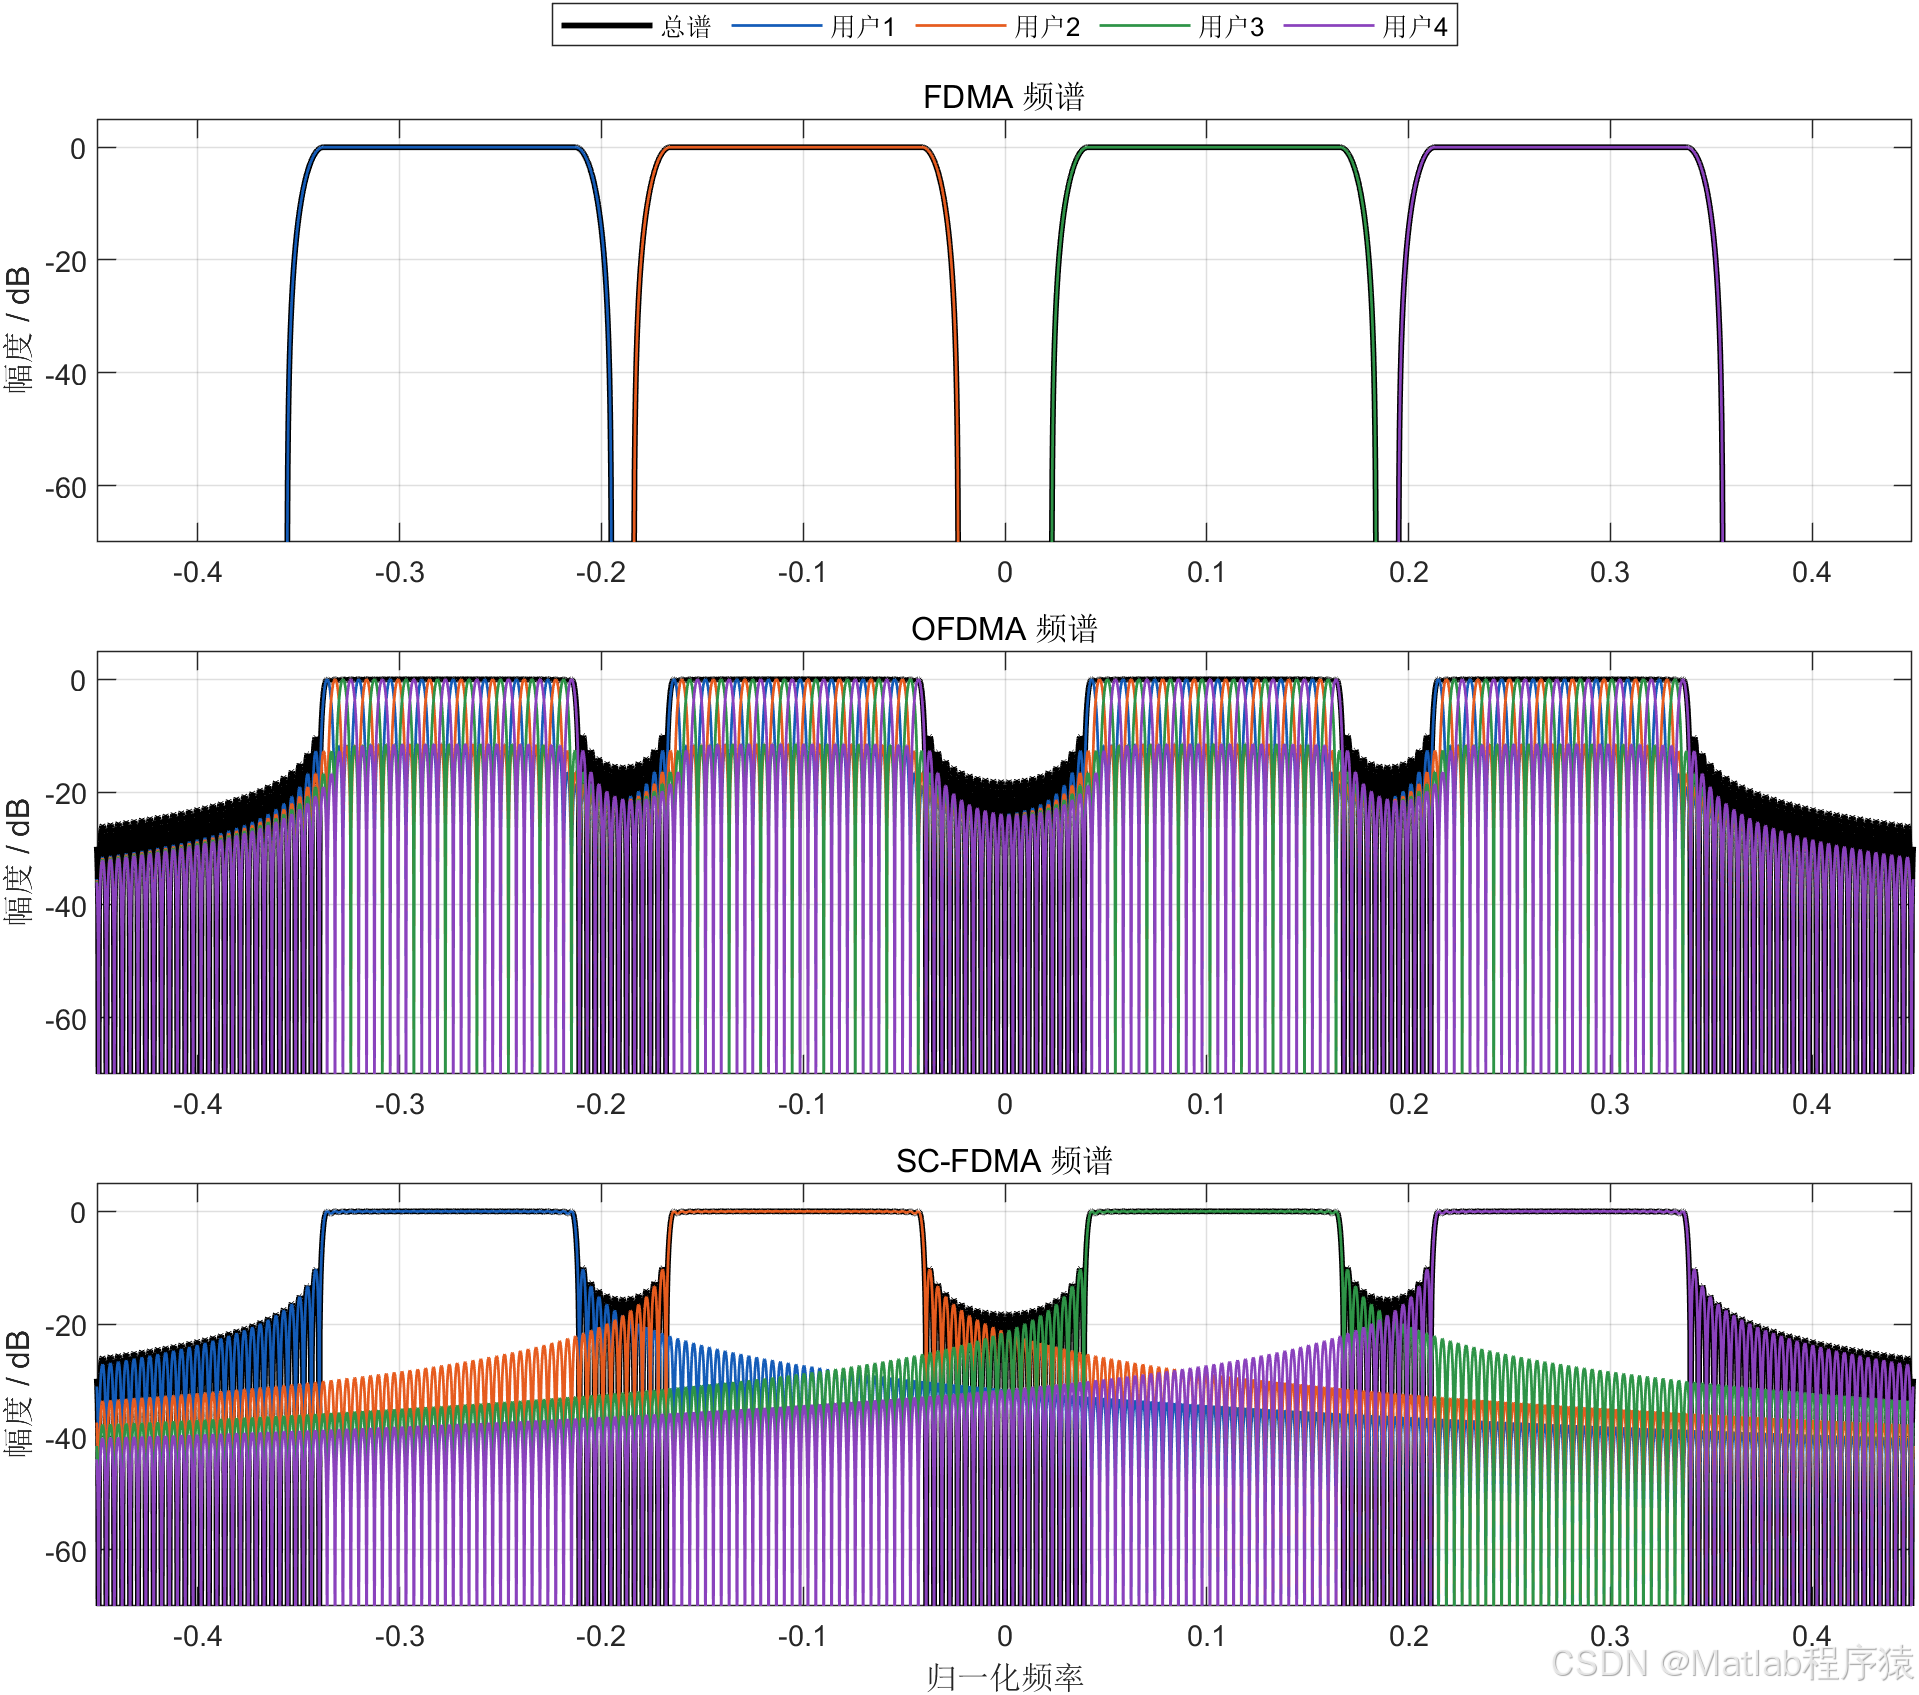1919x1695 pixels.
Task: Click the black 总谱 line sample in legend
Action: (606, 26)
